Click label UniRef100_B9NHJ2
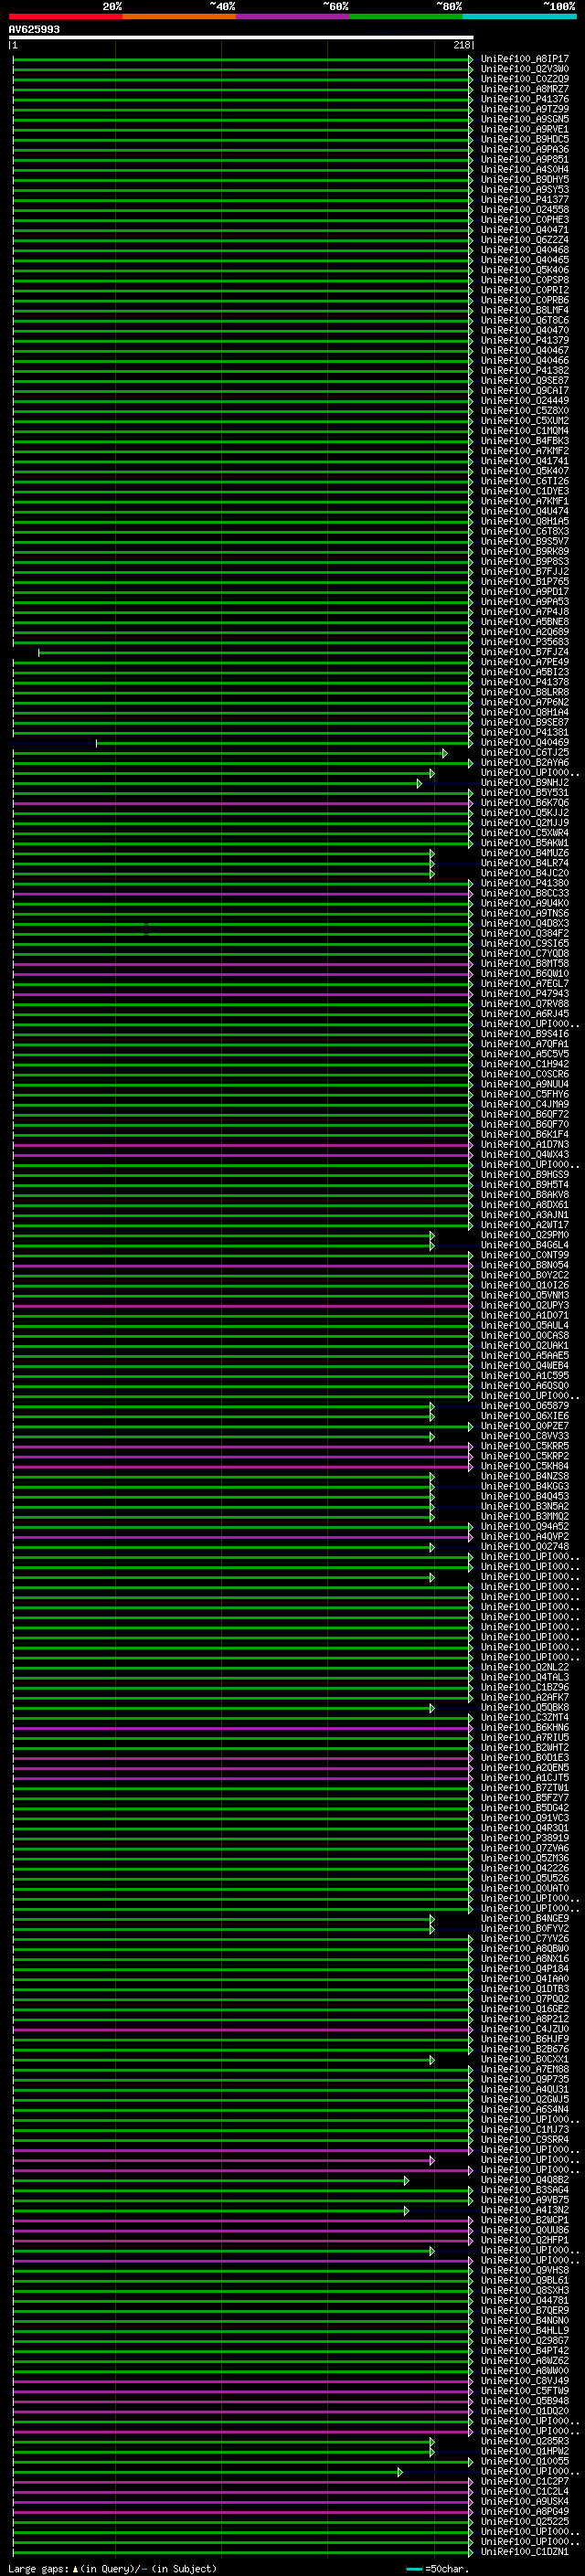The image size is (585, 2576). coord(524,783)
